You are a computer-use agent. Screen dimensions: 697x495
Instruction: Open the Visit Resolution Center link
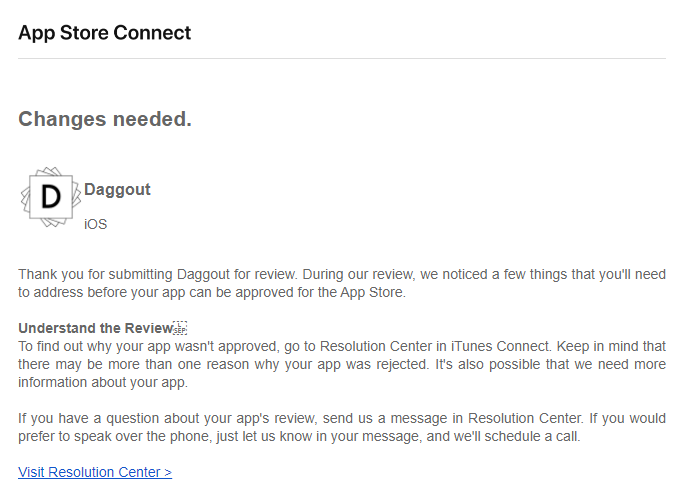click(95, 472)
